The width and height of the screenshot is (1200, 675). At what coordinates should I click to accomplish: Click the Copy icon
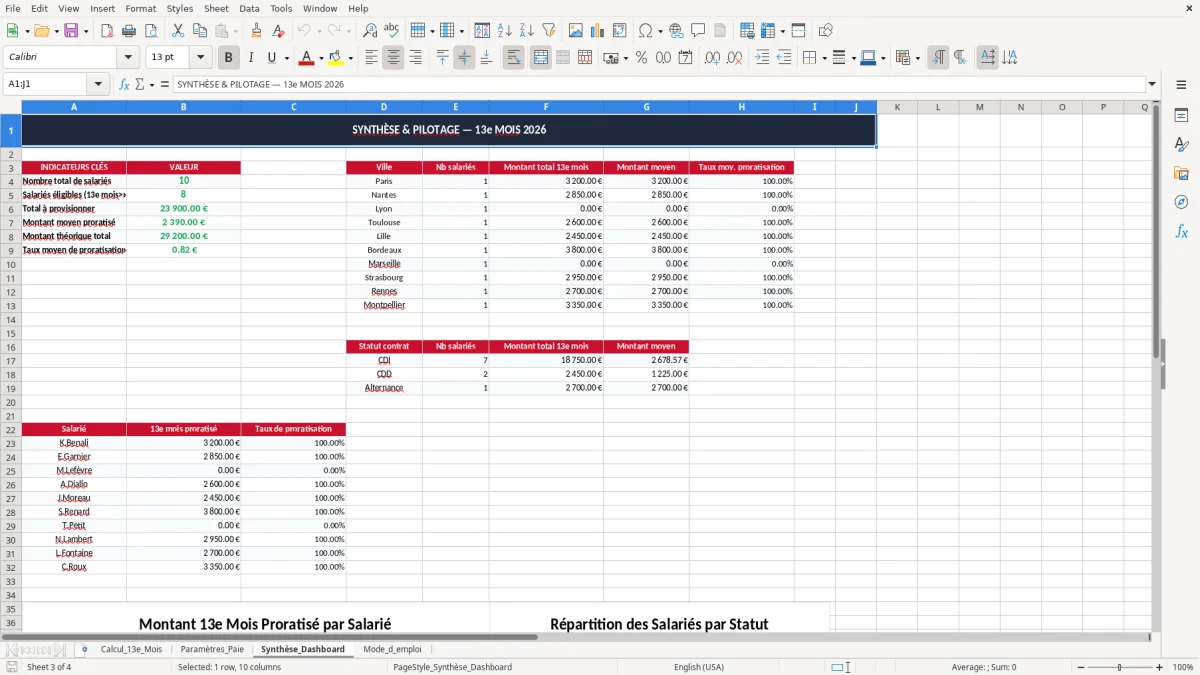point(200,31)
